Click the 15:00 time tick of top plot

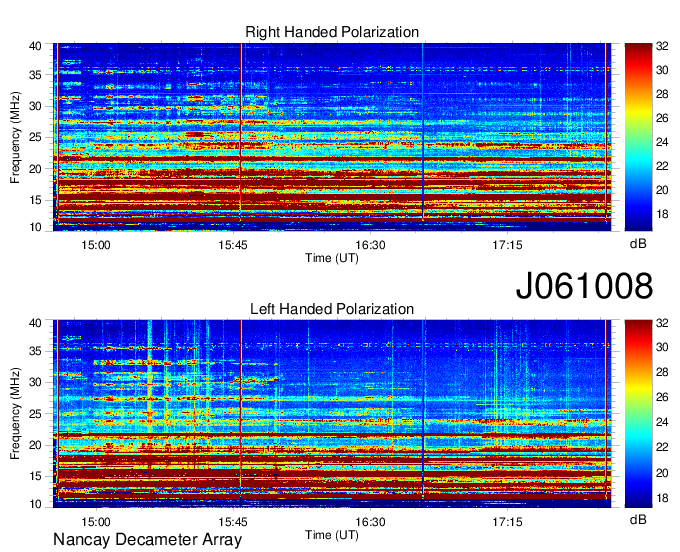click(96, 245)
